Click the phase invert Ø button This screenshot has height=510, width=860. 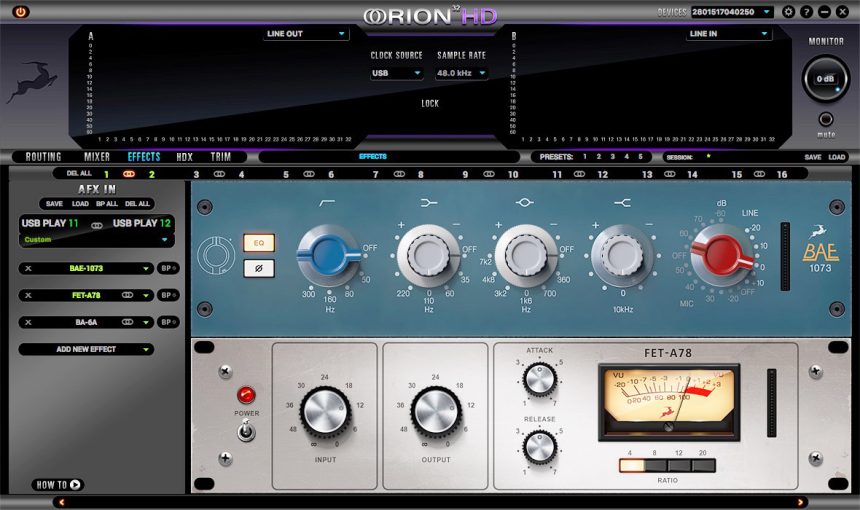click(x=258, y=268)
